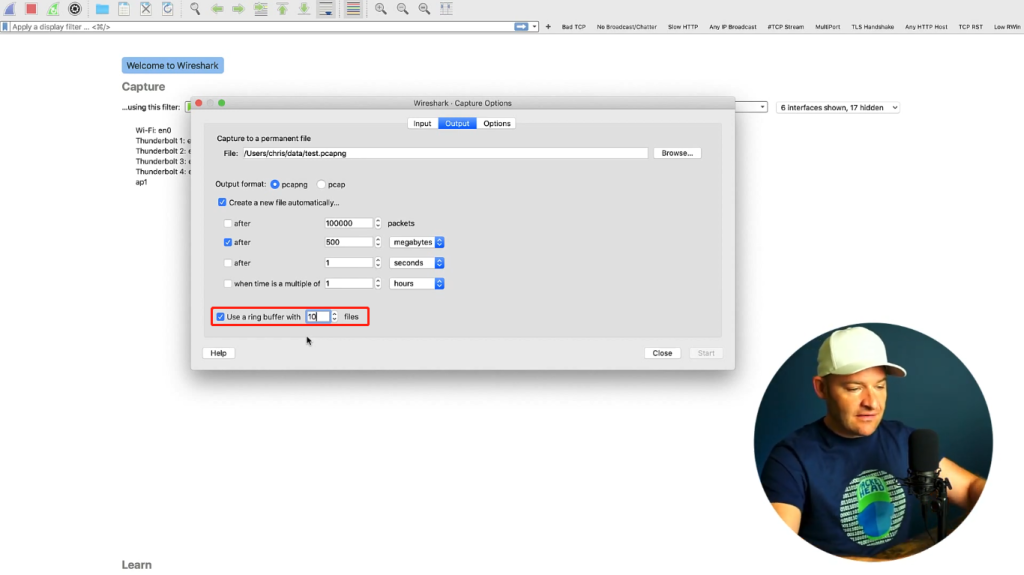Image resolution: width=1024 pixels, height=575 pixels.
Task: Apply the Slow HTTP filter button
Action: (682, 27)
